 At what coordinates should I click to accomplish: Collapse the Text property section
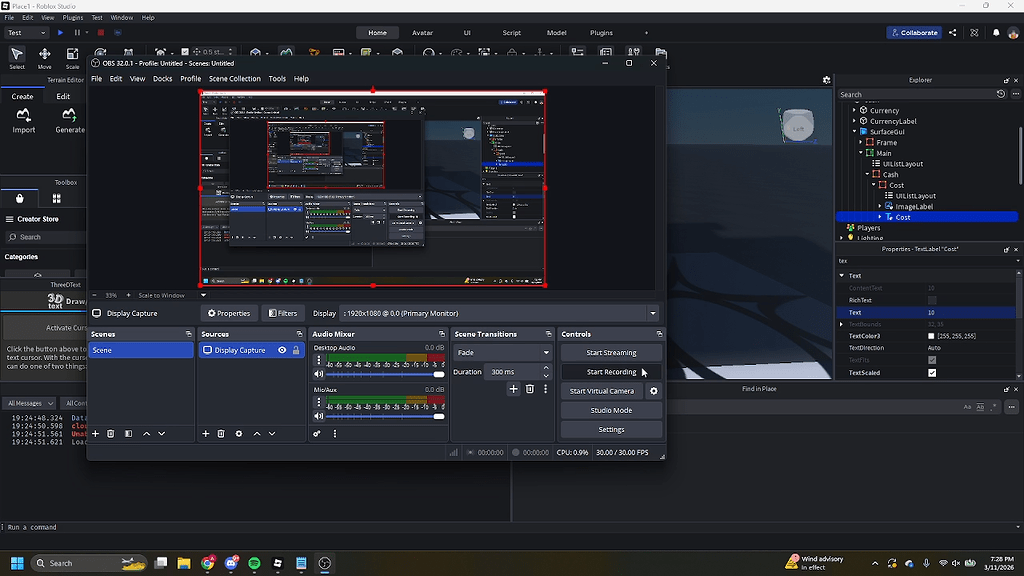click(842, 276)
